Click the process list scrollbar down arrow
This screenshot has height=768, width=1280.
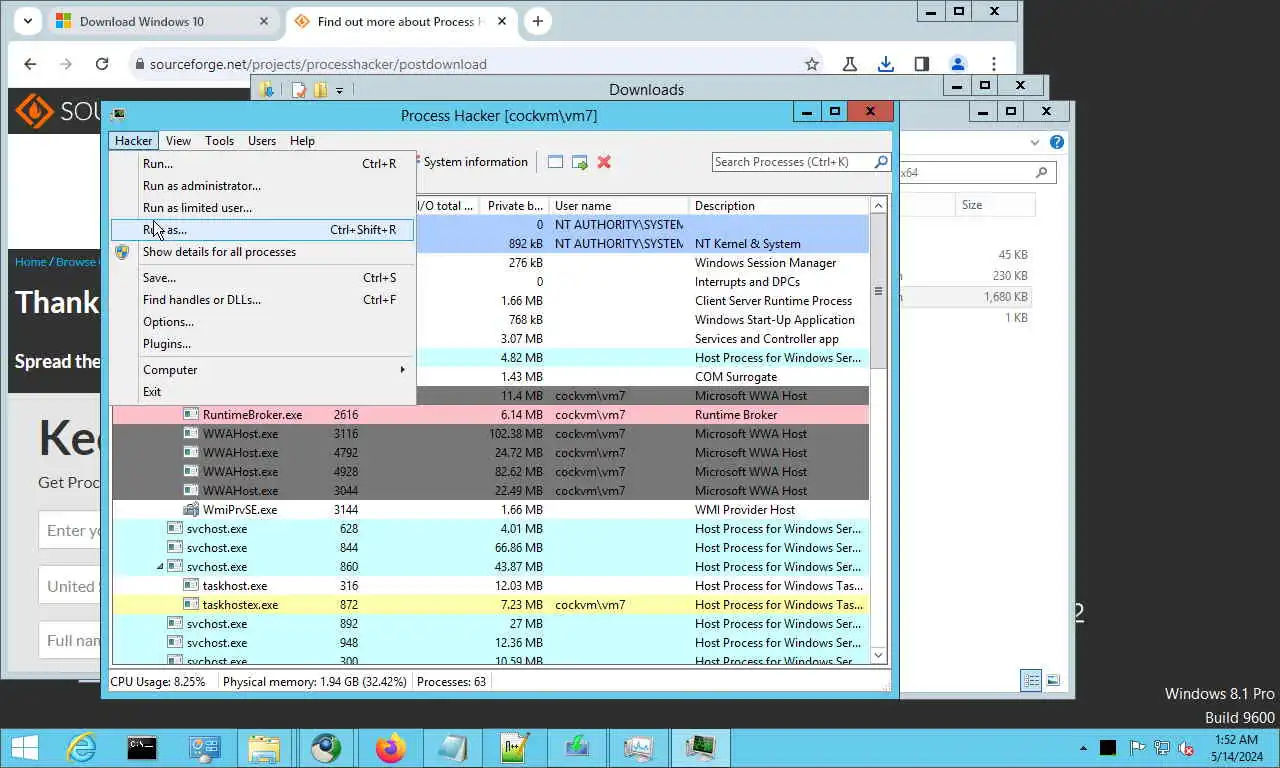click(879, 656)
